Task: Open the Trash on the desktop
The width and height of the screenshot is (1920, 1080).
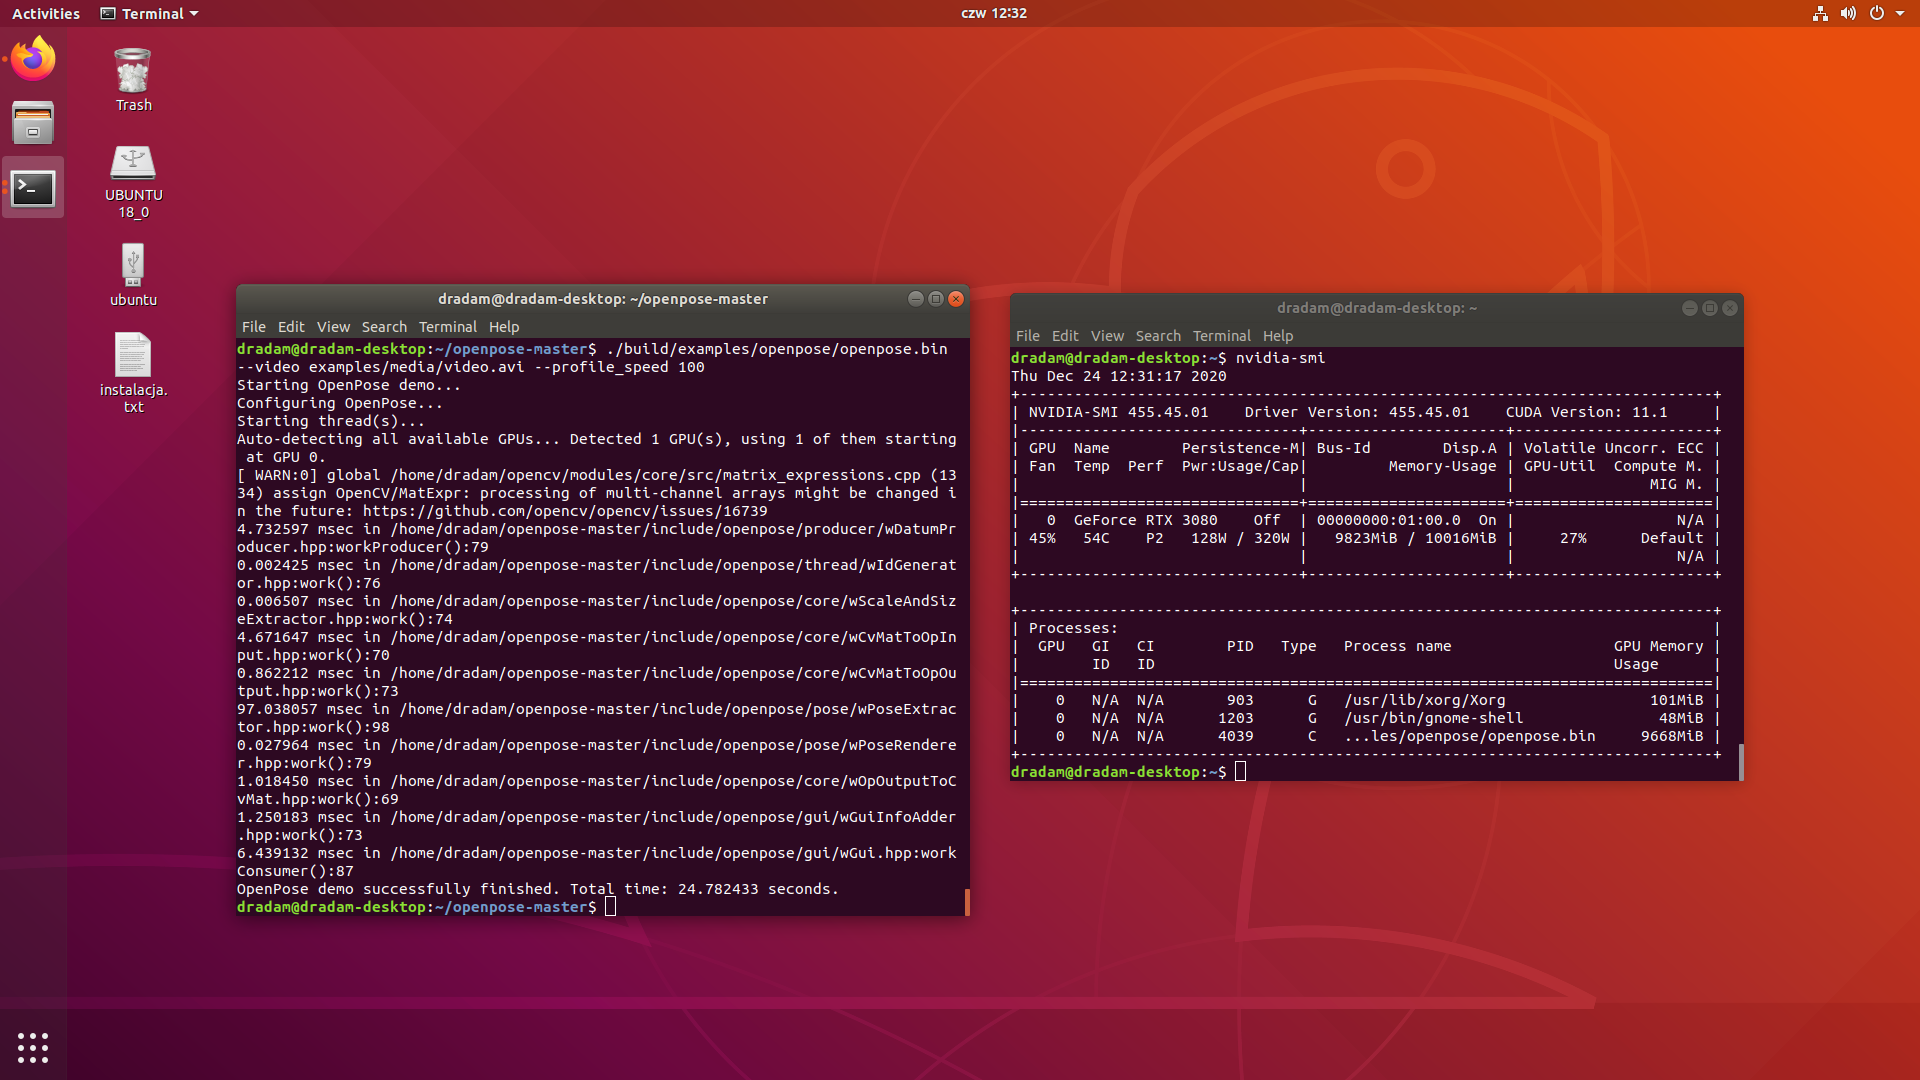Action: pos(132,80)
